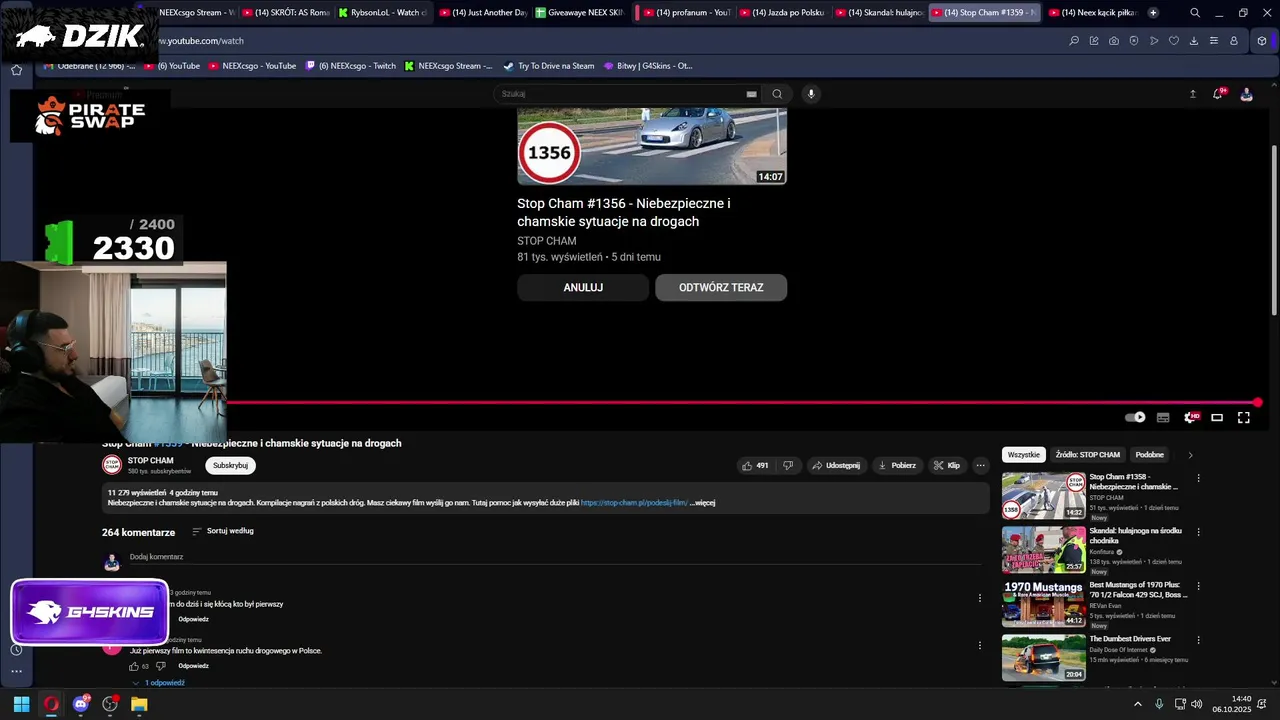
Task: Click the Klip button
Action: coord(946,465)
